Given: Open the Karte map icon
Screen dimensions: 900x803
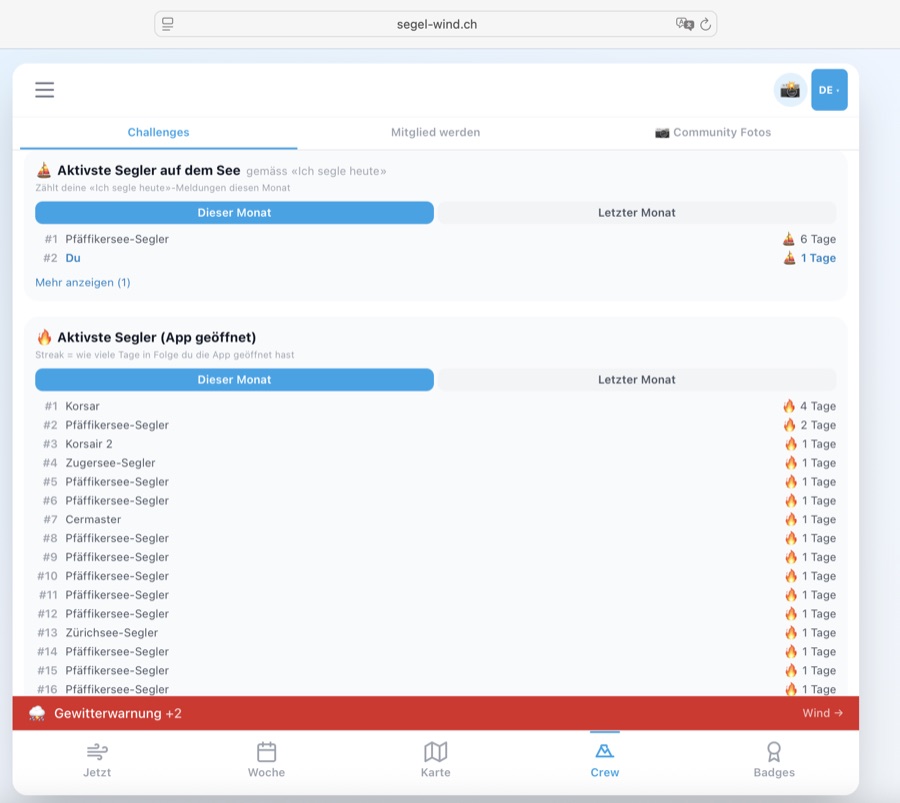Looking at the screenshot, I should [x=436, y=751].
